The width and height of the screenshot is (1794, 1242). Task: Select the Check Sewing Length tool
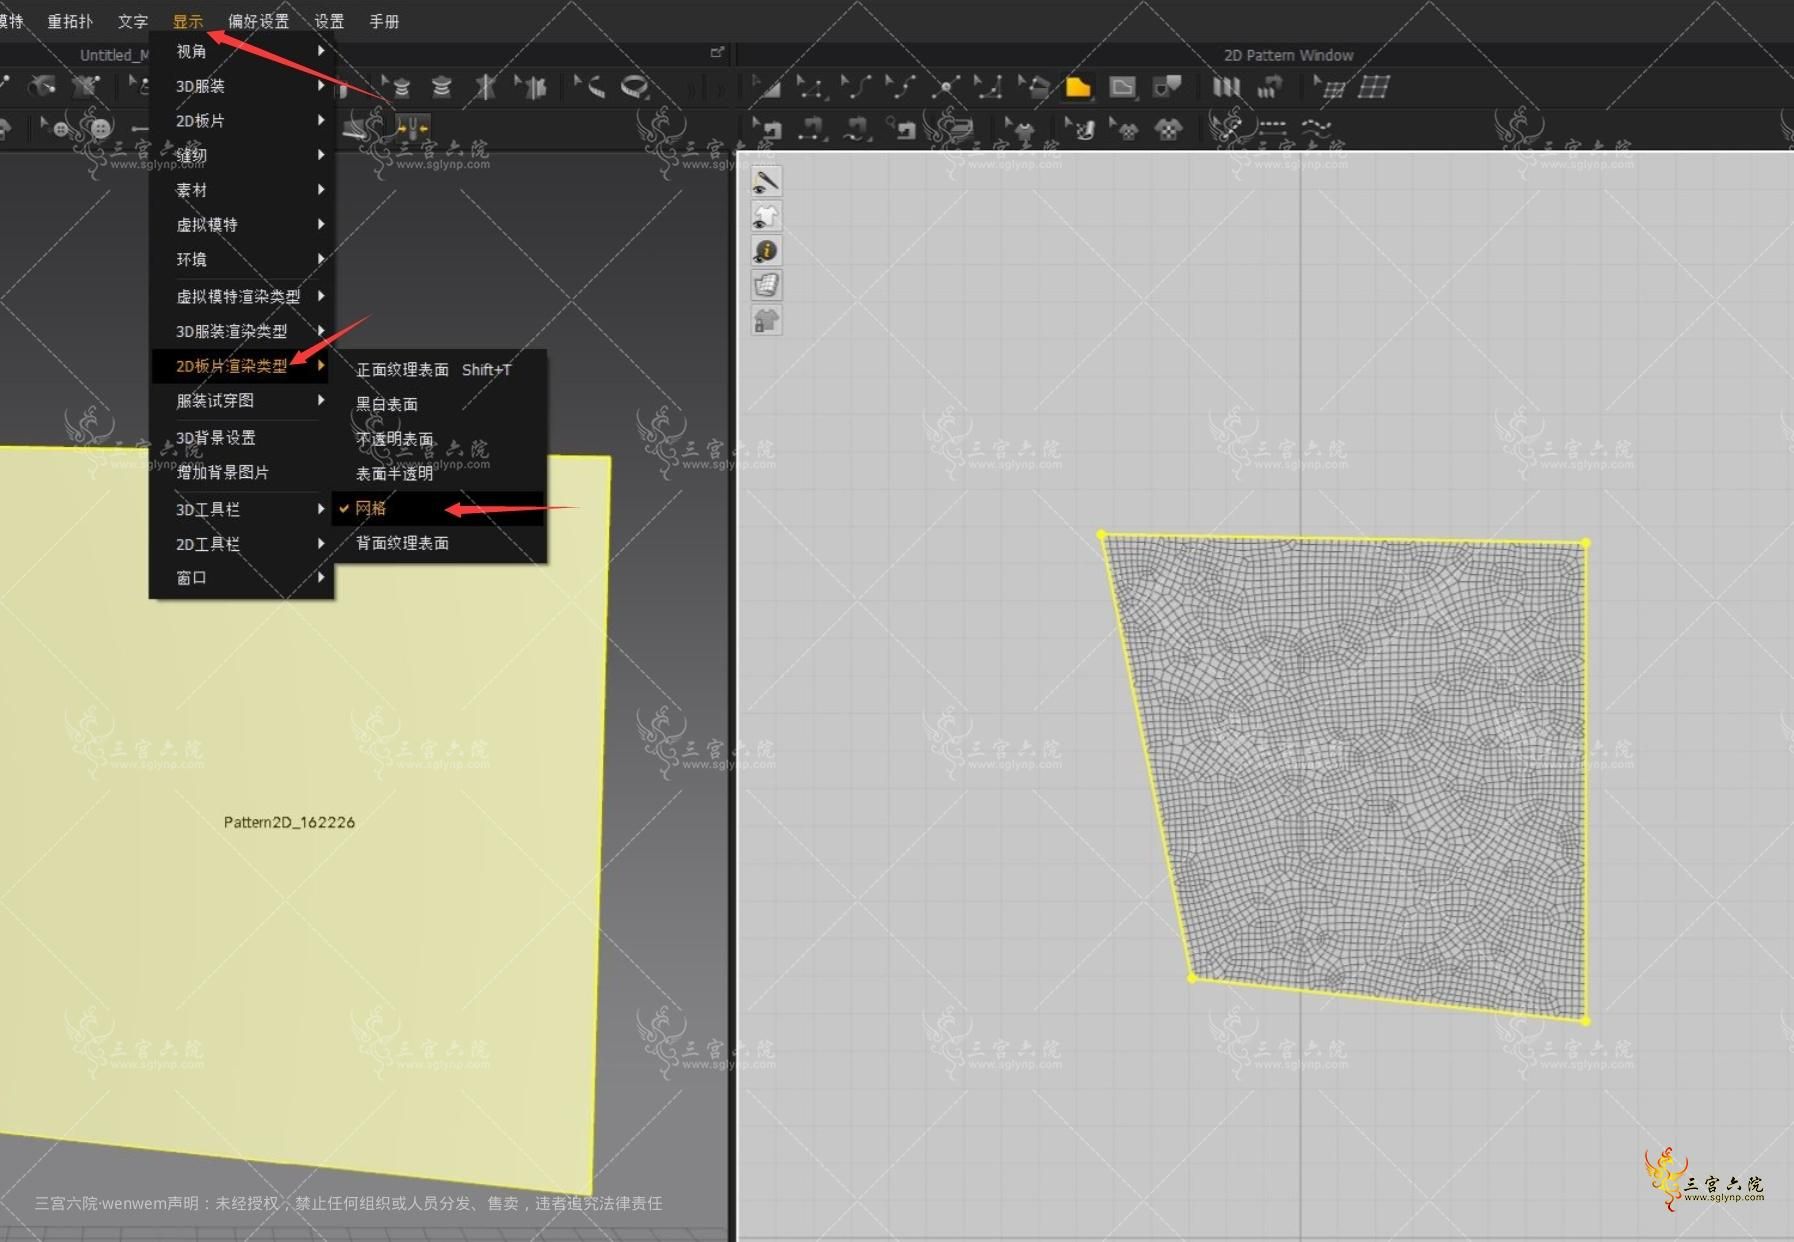(x=901, y=128)
